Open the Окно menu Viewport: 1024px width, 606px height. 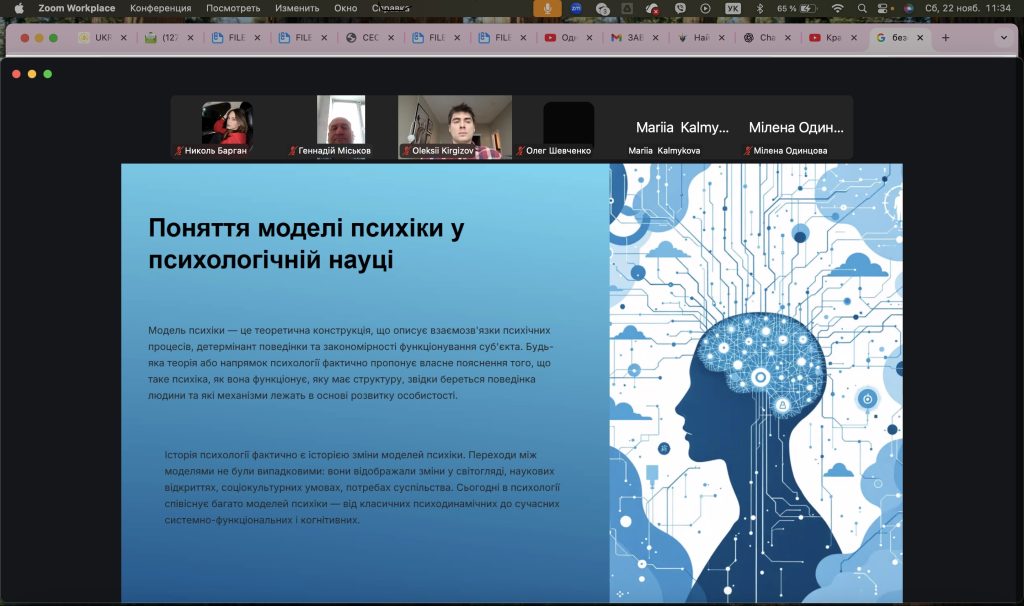click(x=345, y=8)
